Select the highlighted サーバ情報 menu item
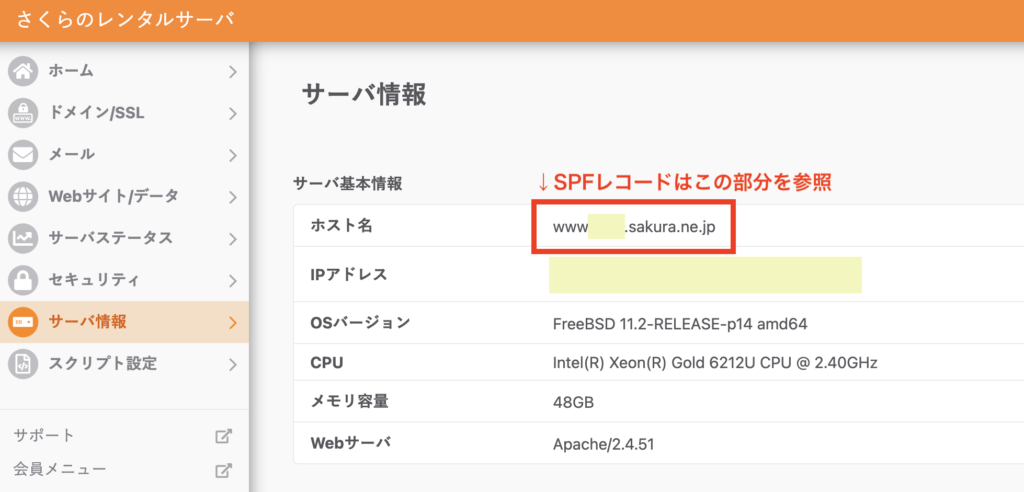The width and height of the screenshot is (1024, 492). tap(124, 322)
